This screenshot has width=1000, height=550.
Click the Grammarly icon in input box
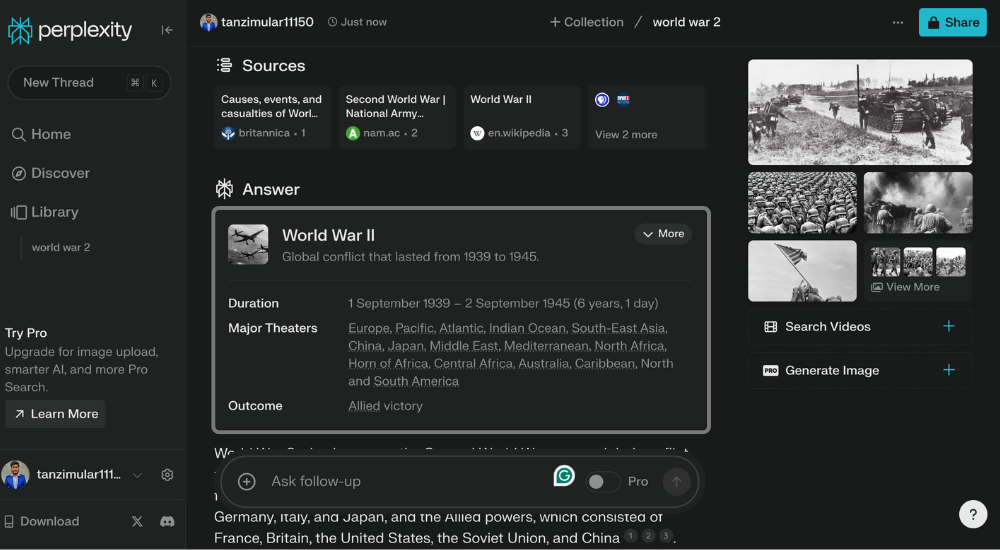coord(564,476)
